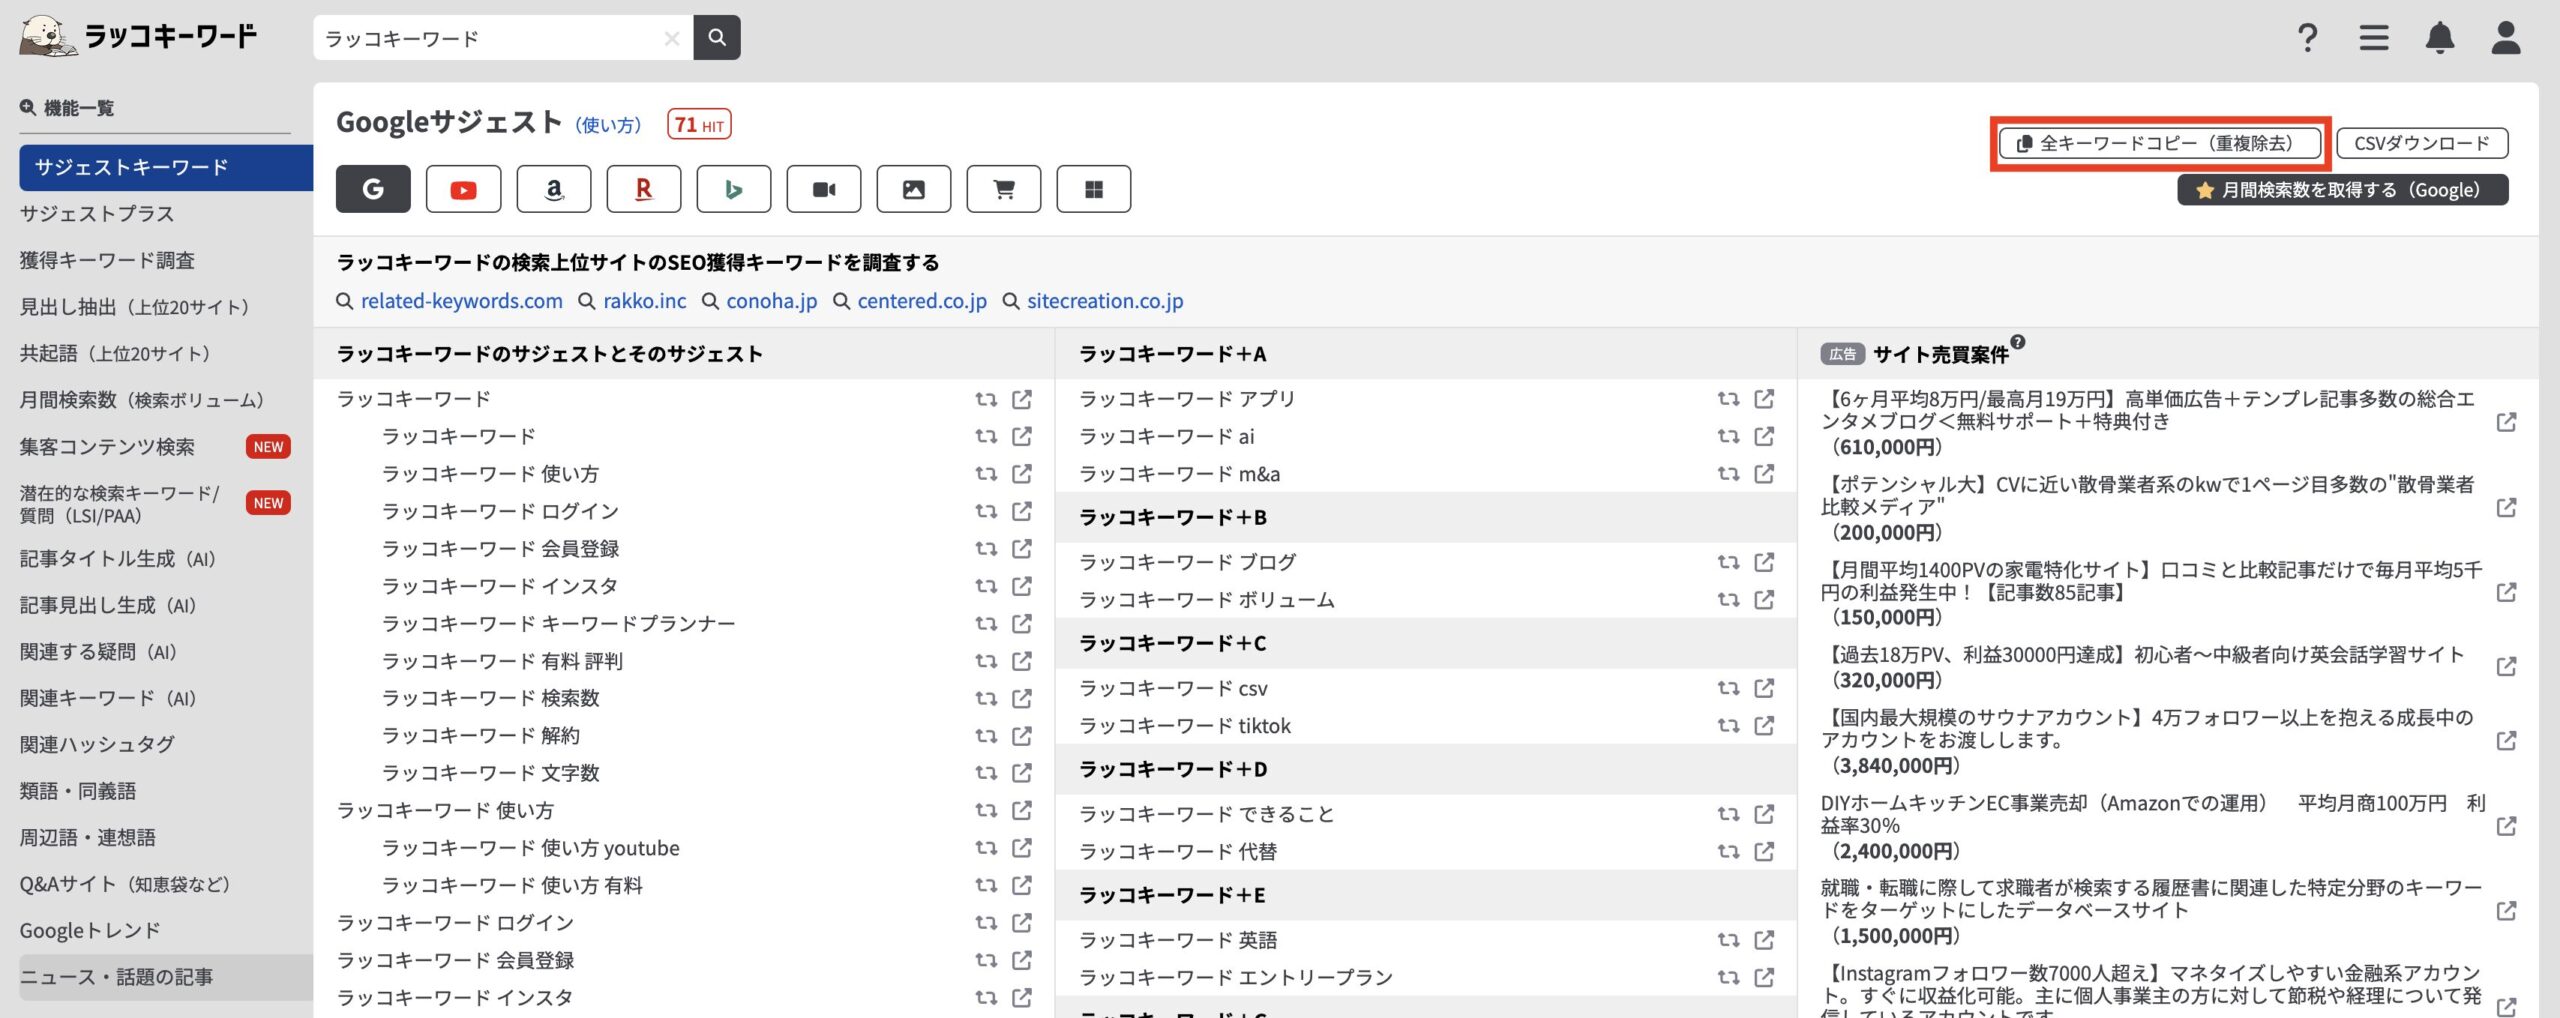
Task: Open external link for ラッコキーワード ai
Action: point(1765,436)
